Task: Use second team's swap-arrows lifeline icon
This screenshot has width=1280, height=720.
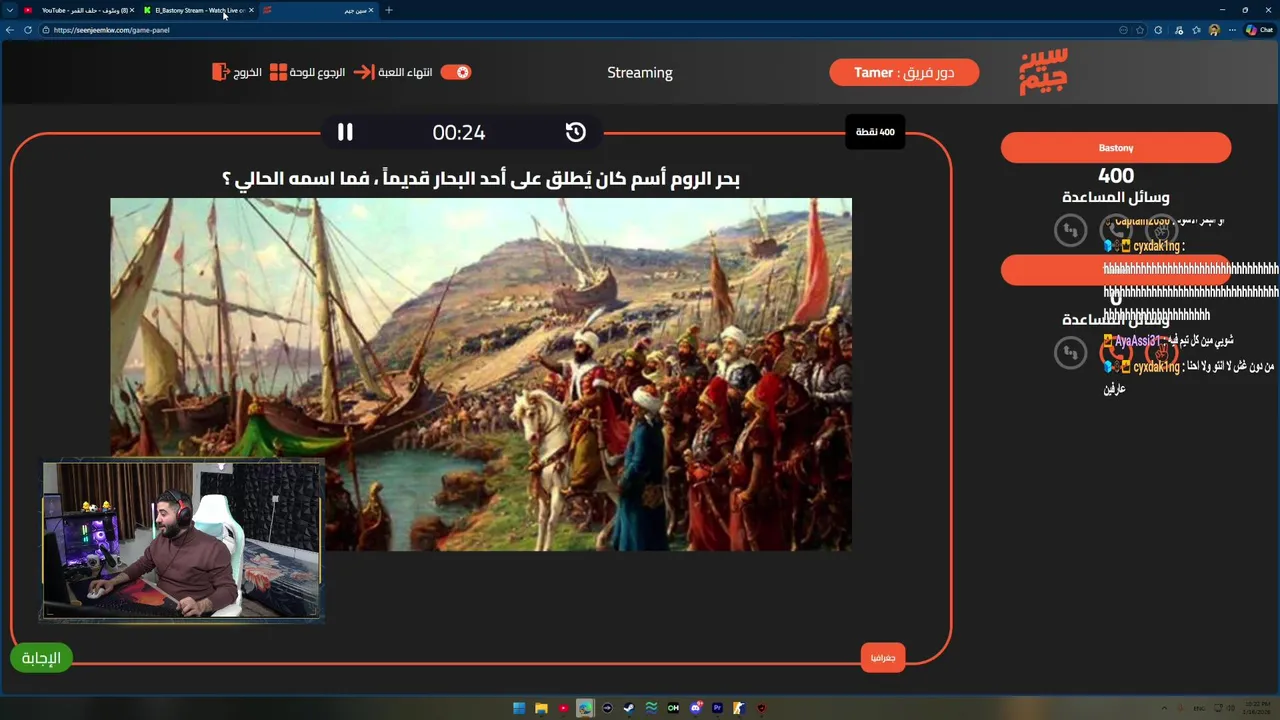Action: 1070,352
